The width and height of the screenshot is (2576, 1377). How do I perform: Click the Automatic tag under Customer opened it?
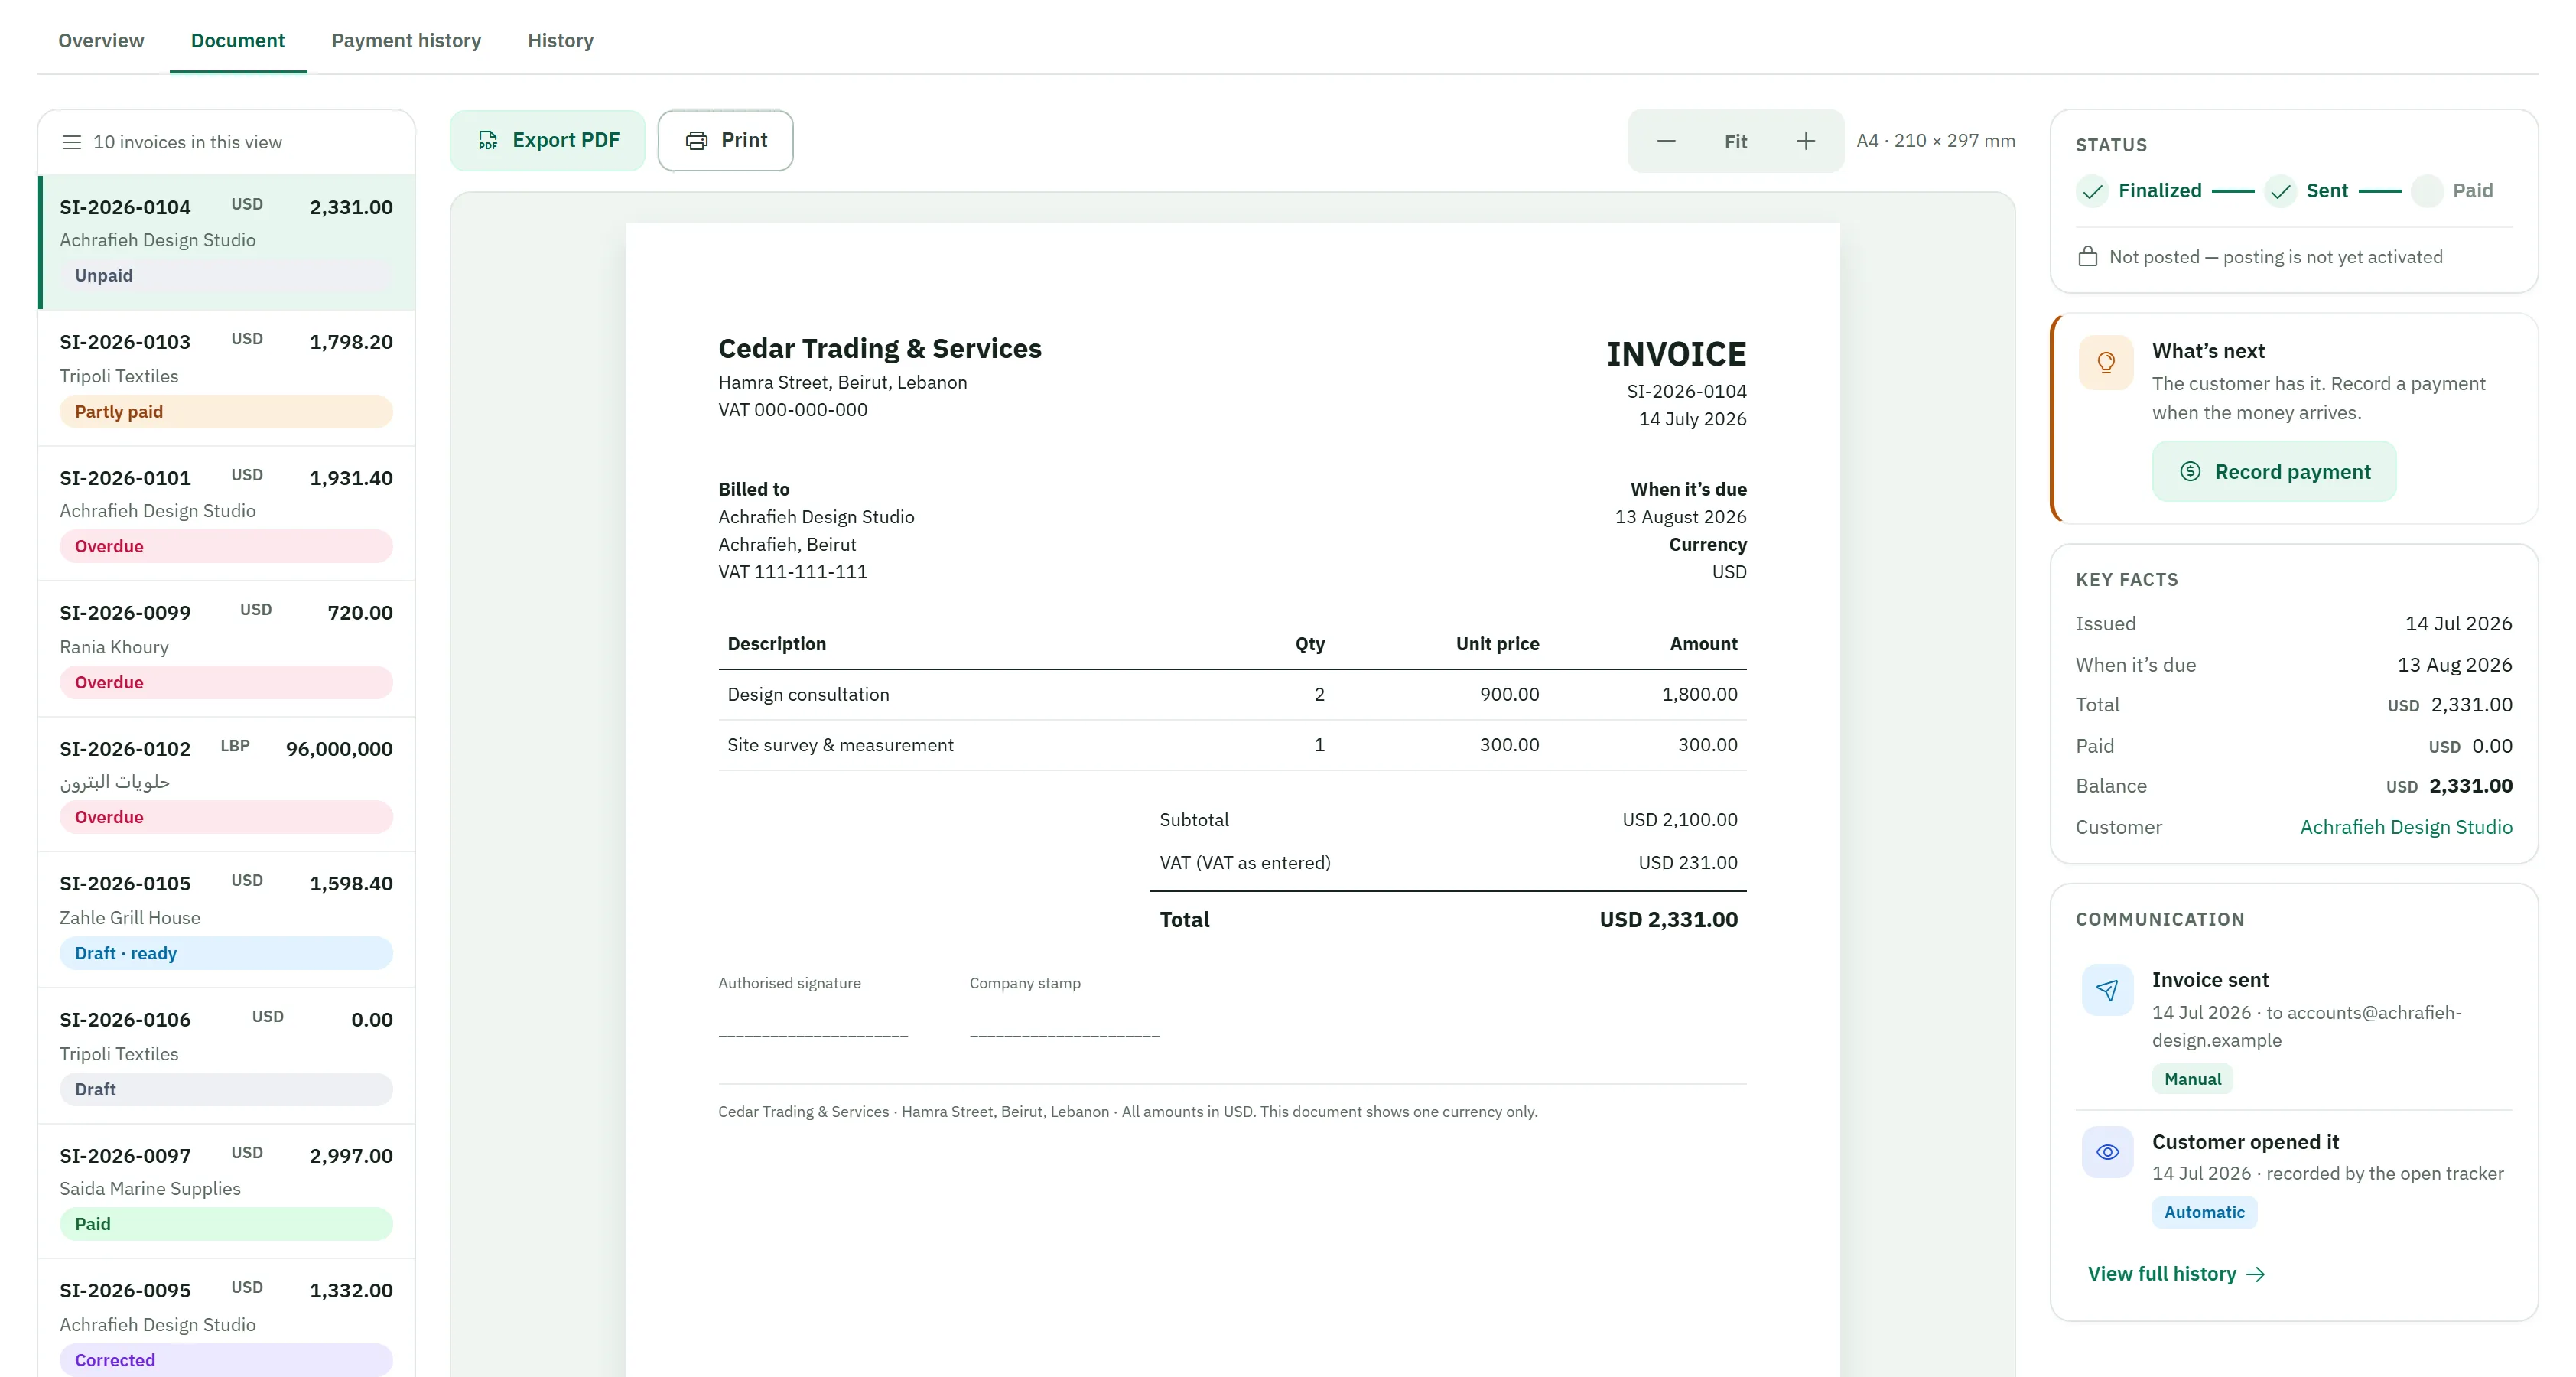point(2204,1212)
